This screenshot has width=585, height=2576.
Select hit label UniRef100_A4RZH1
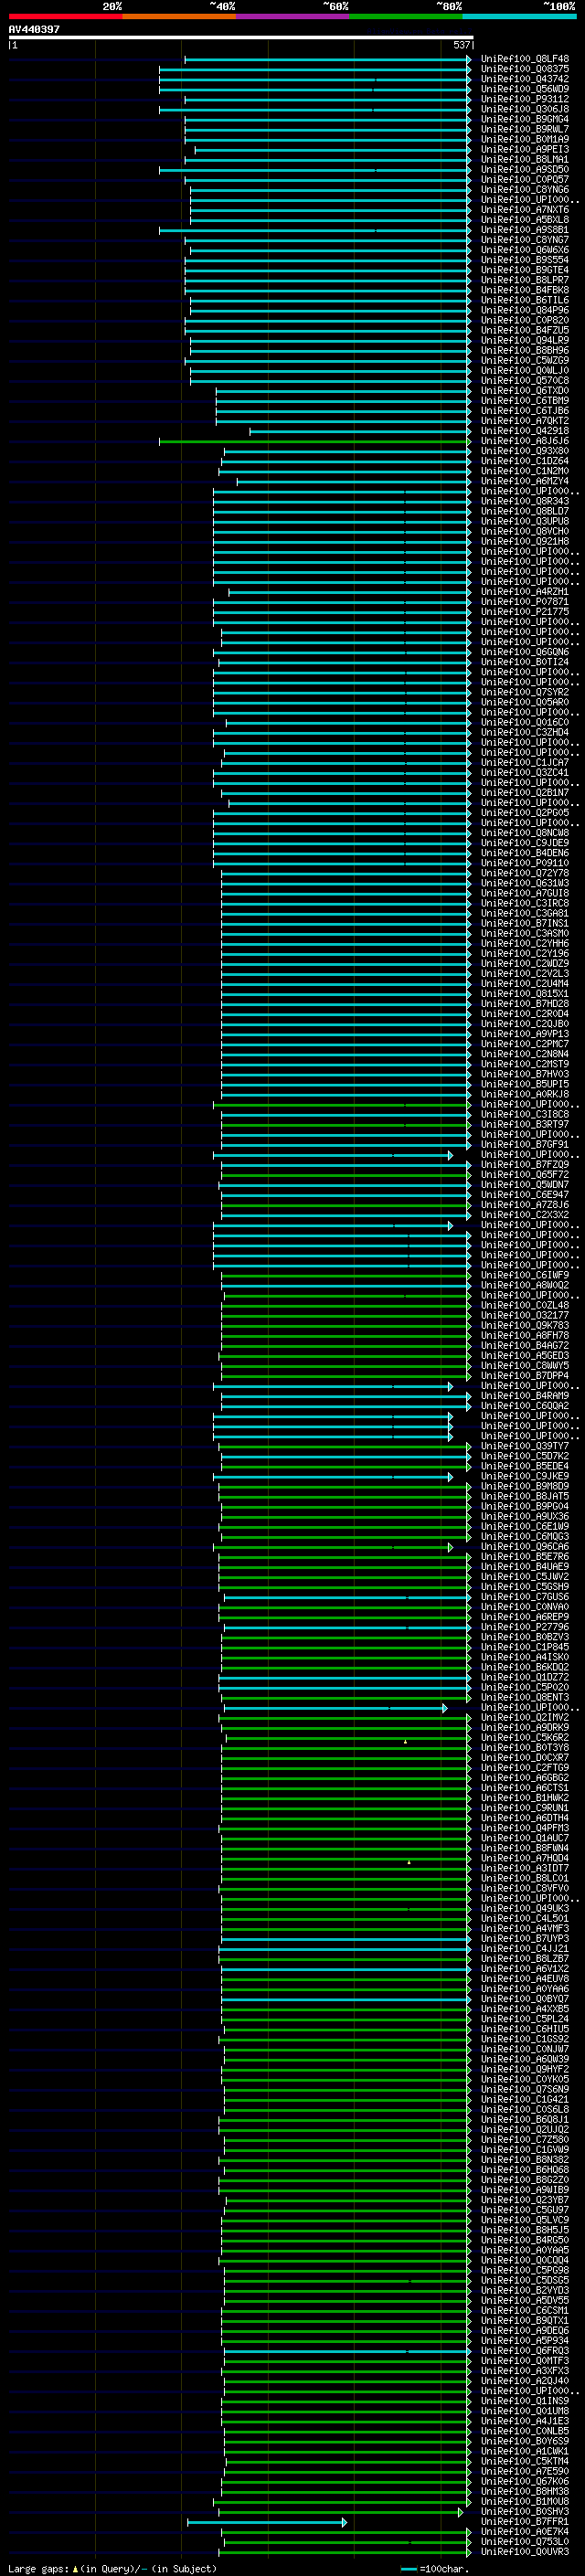(524, 592)
